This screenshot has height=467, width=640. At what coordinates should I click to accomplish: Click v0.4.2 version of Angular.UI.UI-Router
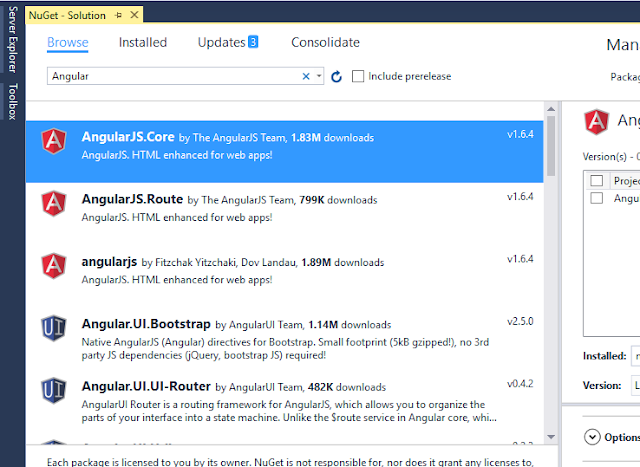click(x=520, y=384)
